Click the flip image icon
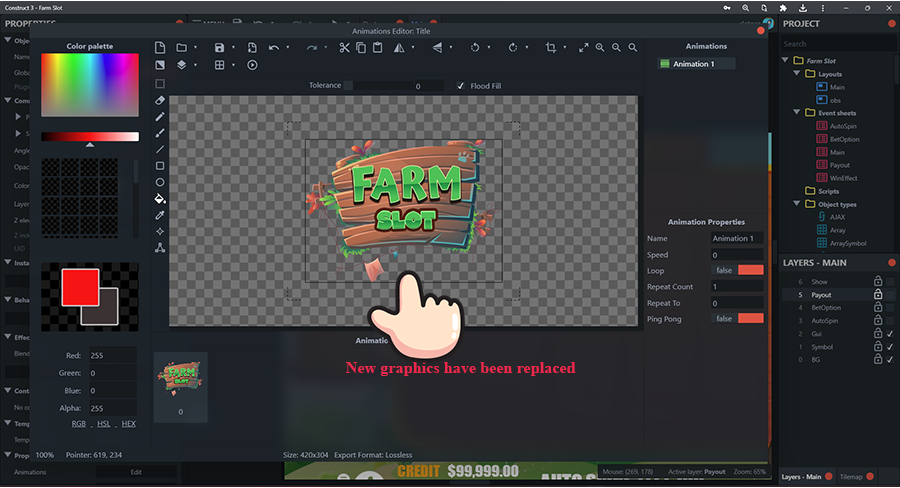The height and width of the screenshot is (488, 900). click(437, 48)
